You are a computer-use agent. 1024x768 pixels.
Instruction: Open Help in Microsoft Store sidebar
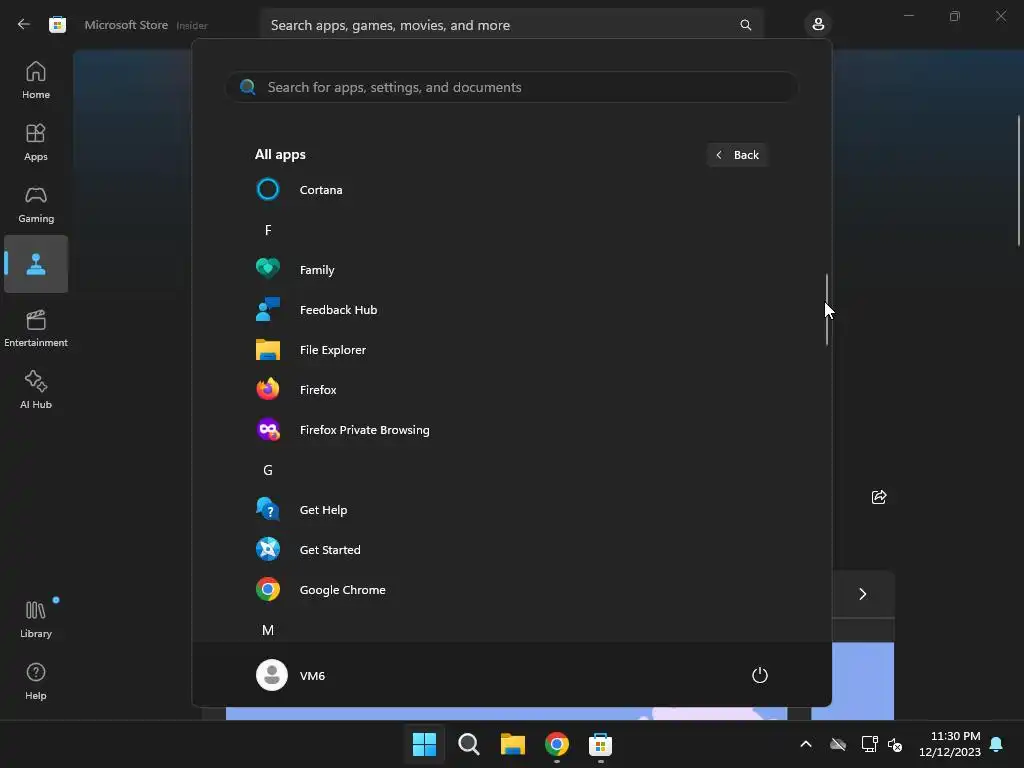coord(36,681)
